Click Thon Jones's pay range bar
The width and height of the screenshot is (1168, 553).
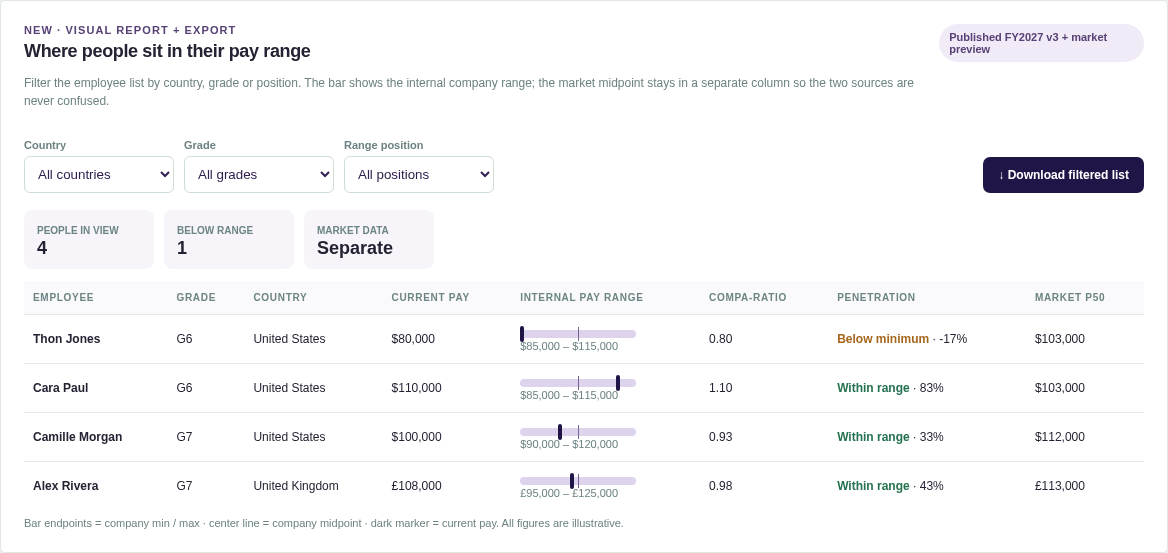point(578,334)
